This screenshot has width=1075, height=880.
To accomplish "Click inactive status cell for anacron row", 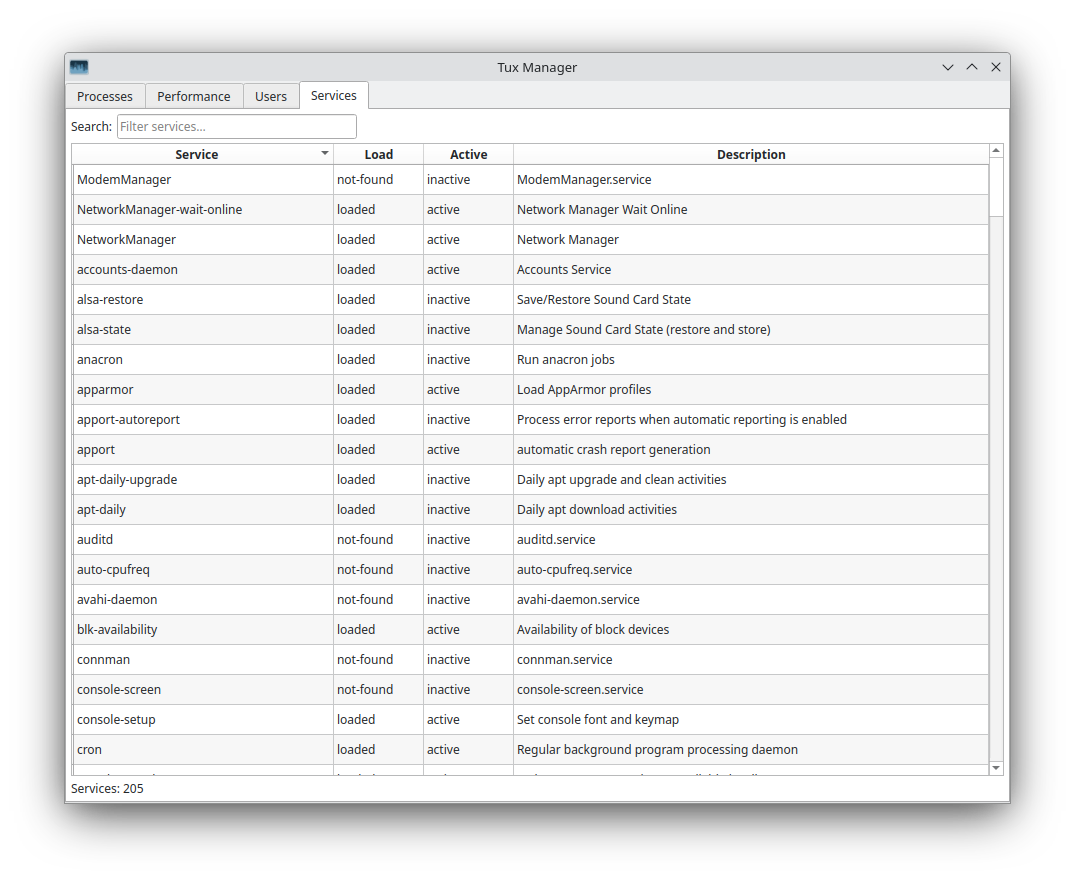I will pyautogui.click(x=468, y=360).
